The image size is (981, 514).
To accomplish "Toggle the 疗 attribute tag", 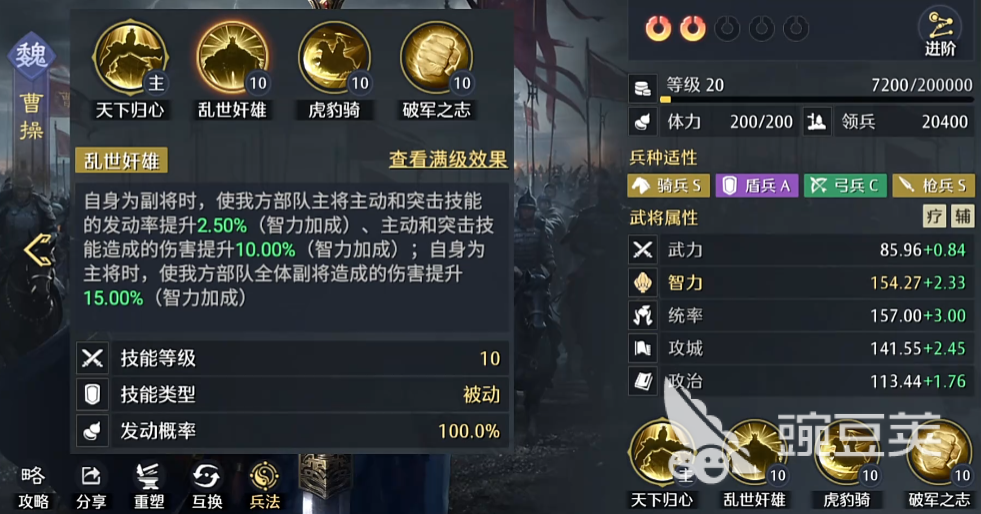I will pos(935,217).
